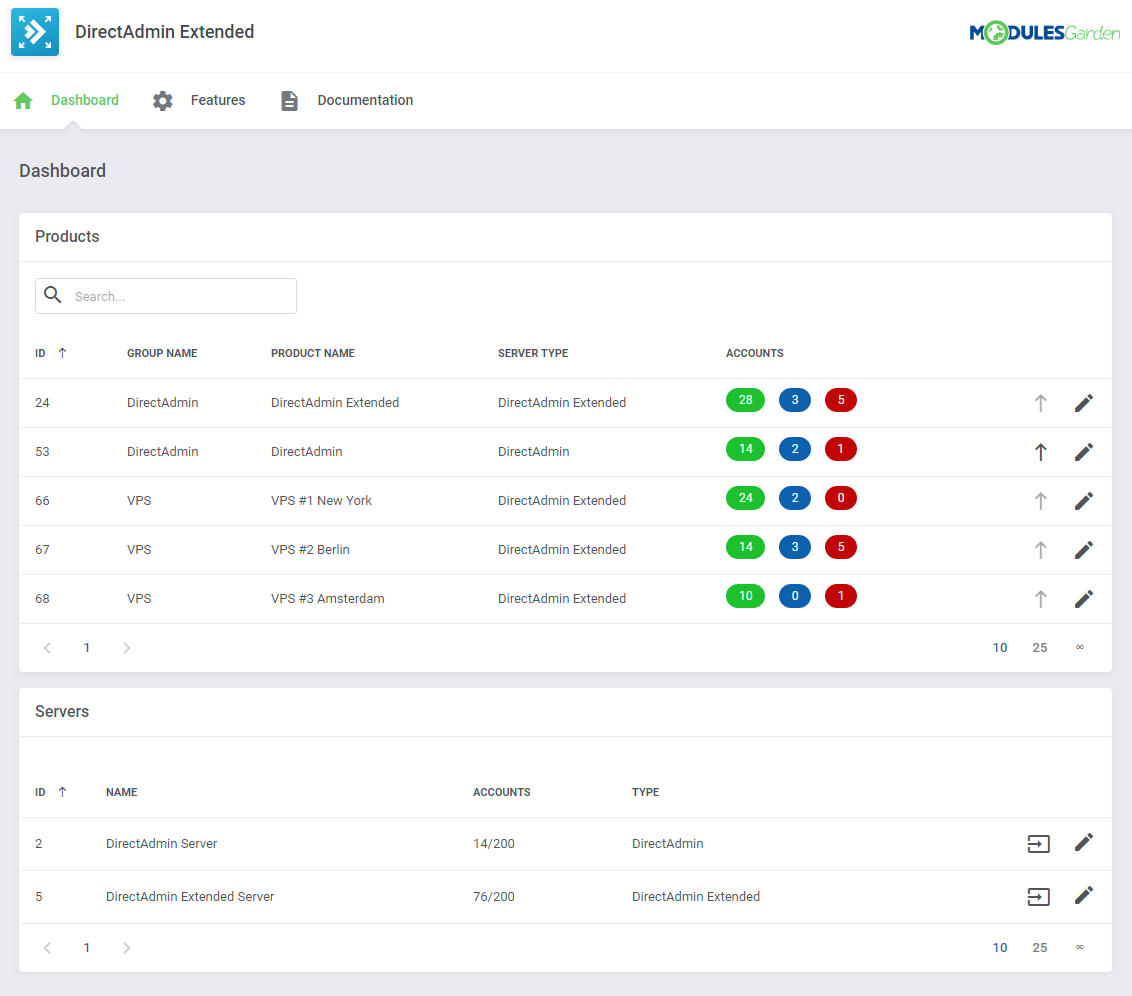Click the search magnifier icon in Products

53,295
